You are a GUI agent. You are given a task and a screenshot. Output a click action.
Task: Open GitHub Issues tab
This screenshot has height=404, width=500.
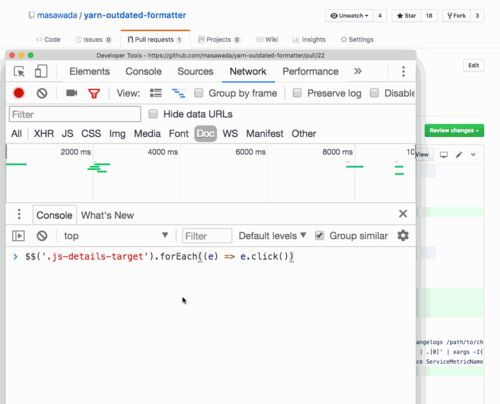tap(93, 39)
